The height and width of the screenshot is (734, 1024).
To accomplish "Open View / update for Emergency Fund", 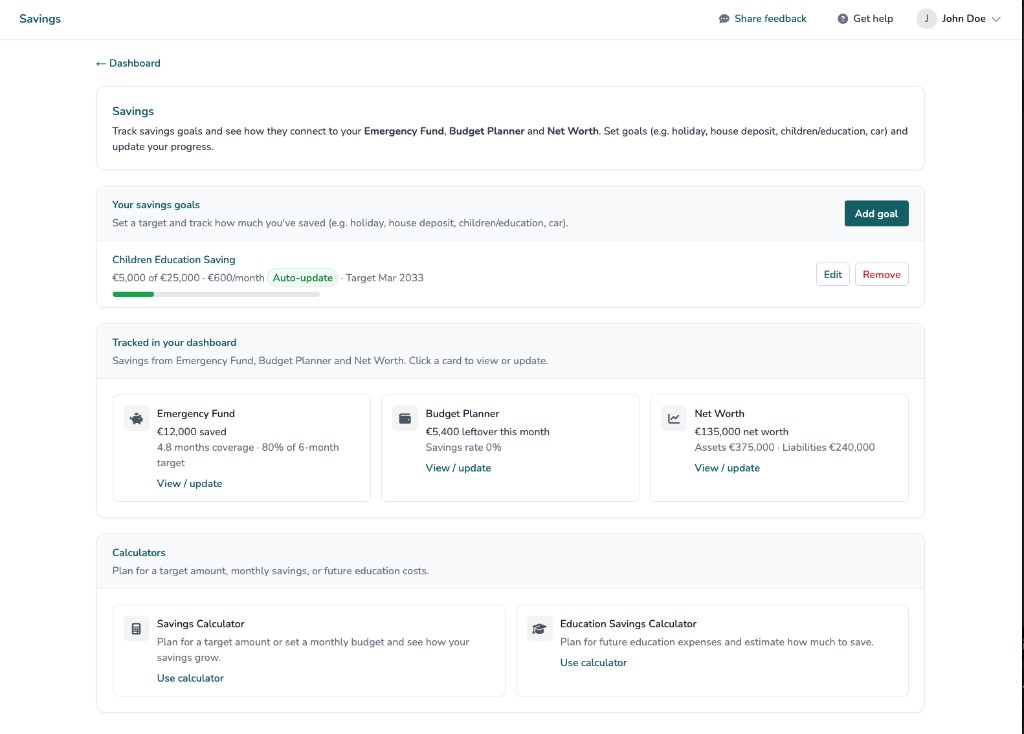I will point(188,483).
